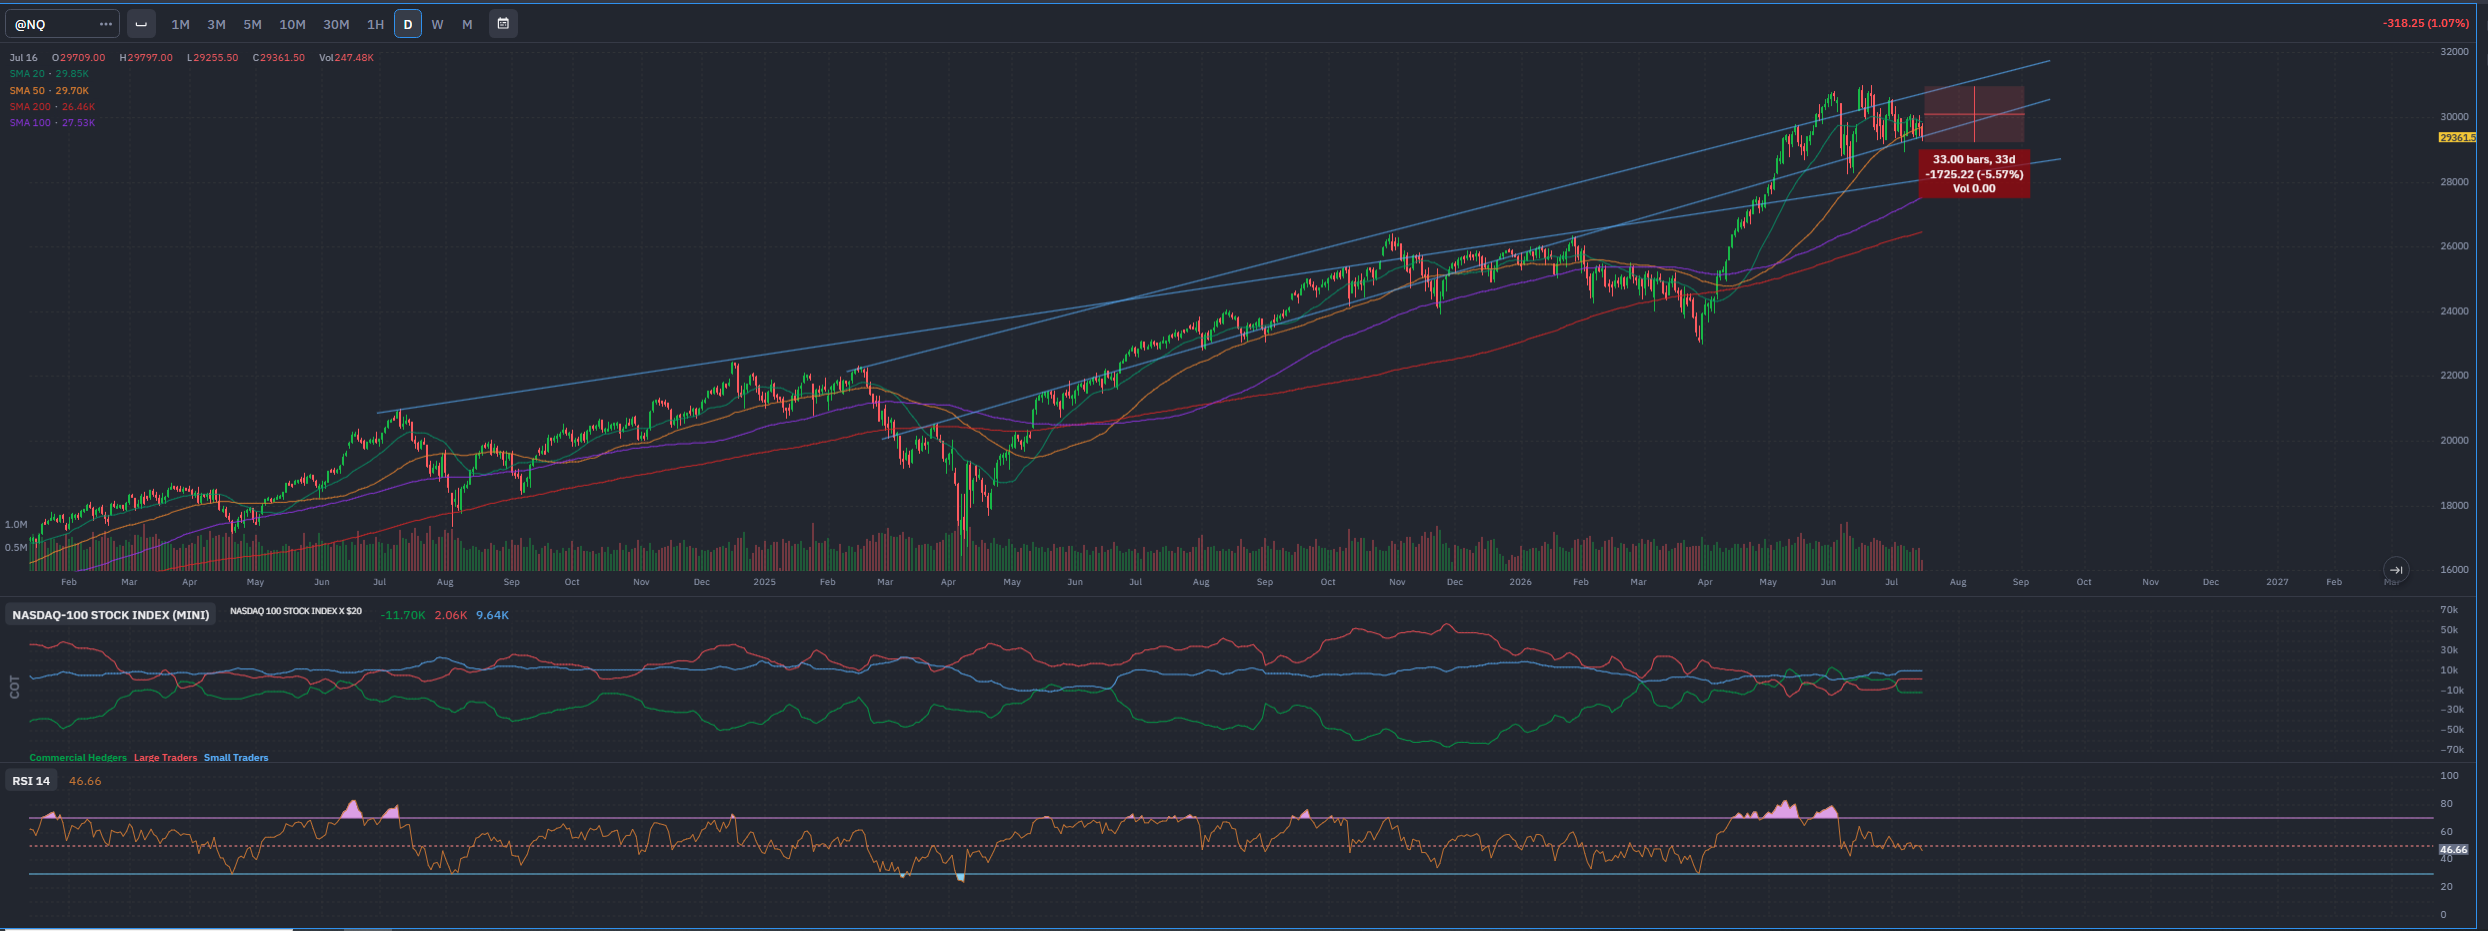
Task: Click the SMA 50 legend entry
Action: [49, 91]
